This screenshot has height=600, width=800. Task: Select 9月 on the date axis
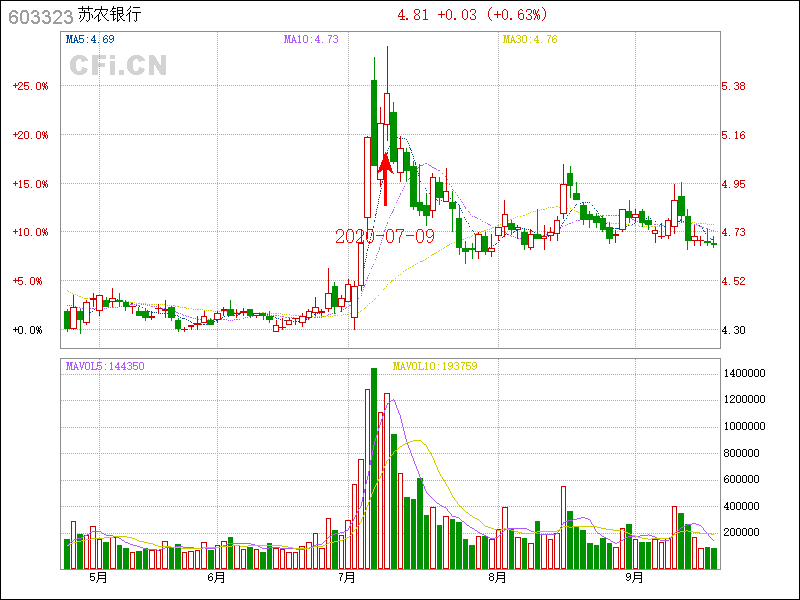pos(635,578)
